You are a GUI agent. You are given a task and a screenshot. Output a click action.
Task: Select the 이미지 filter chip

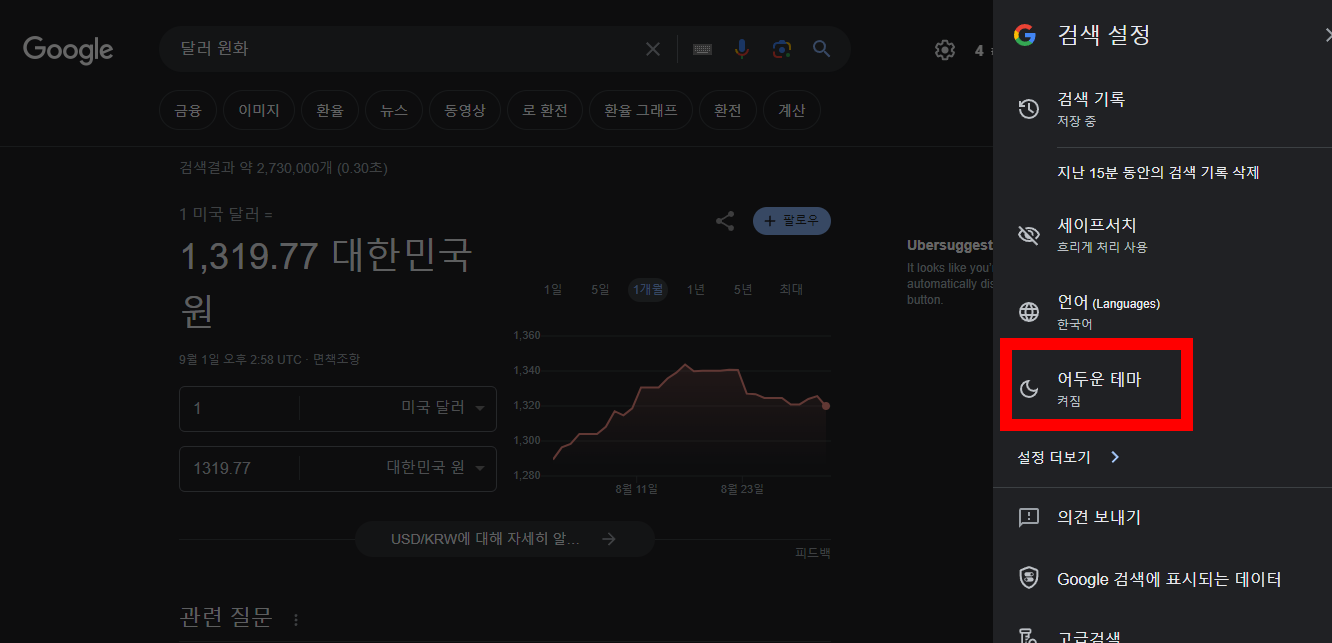pos(259,111)
